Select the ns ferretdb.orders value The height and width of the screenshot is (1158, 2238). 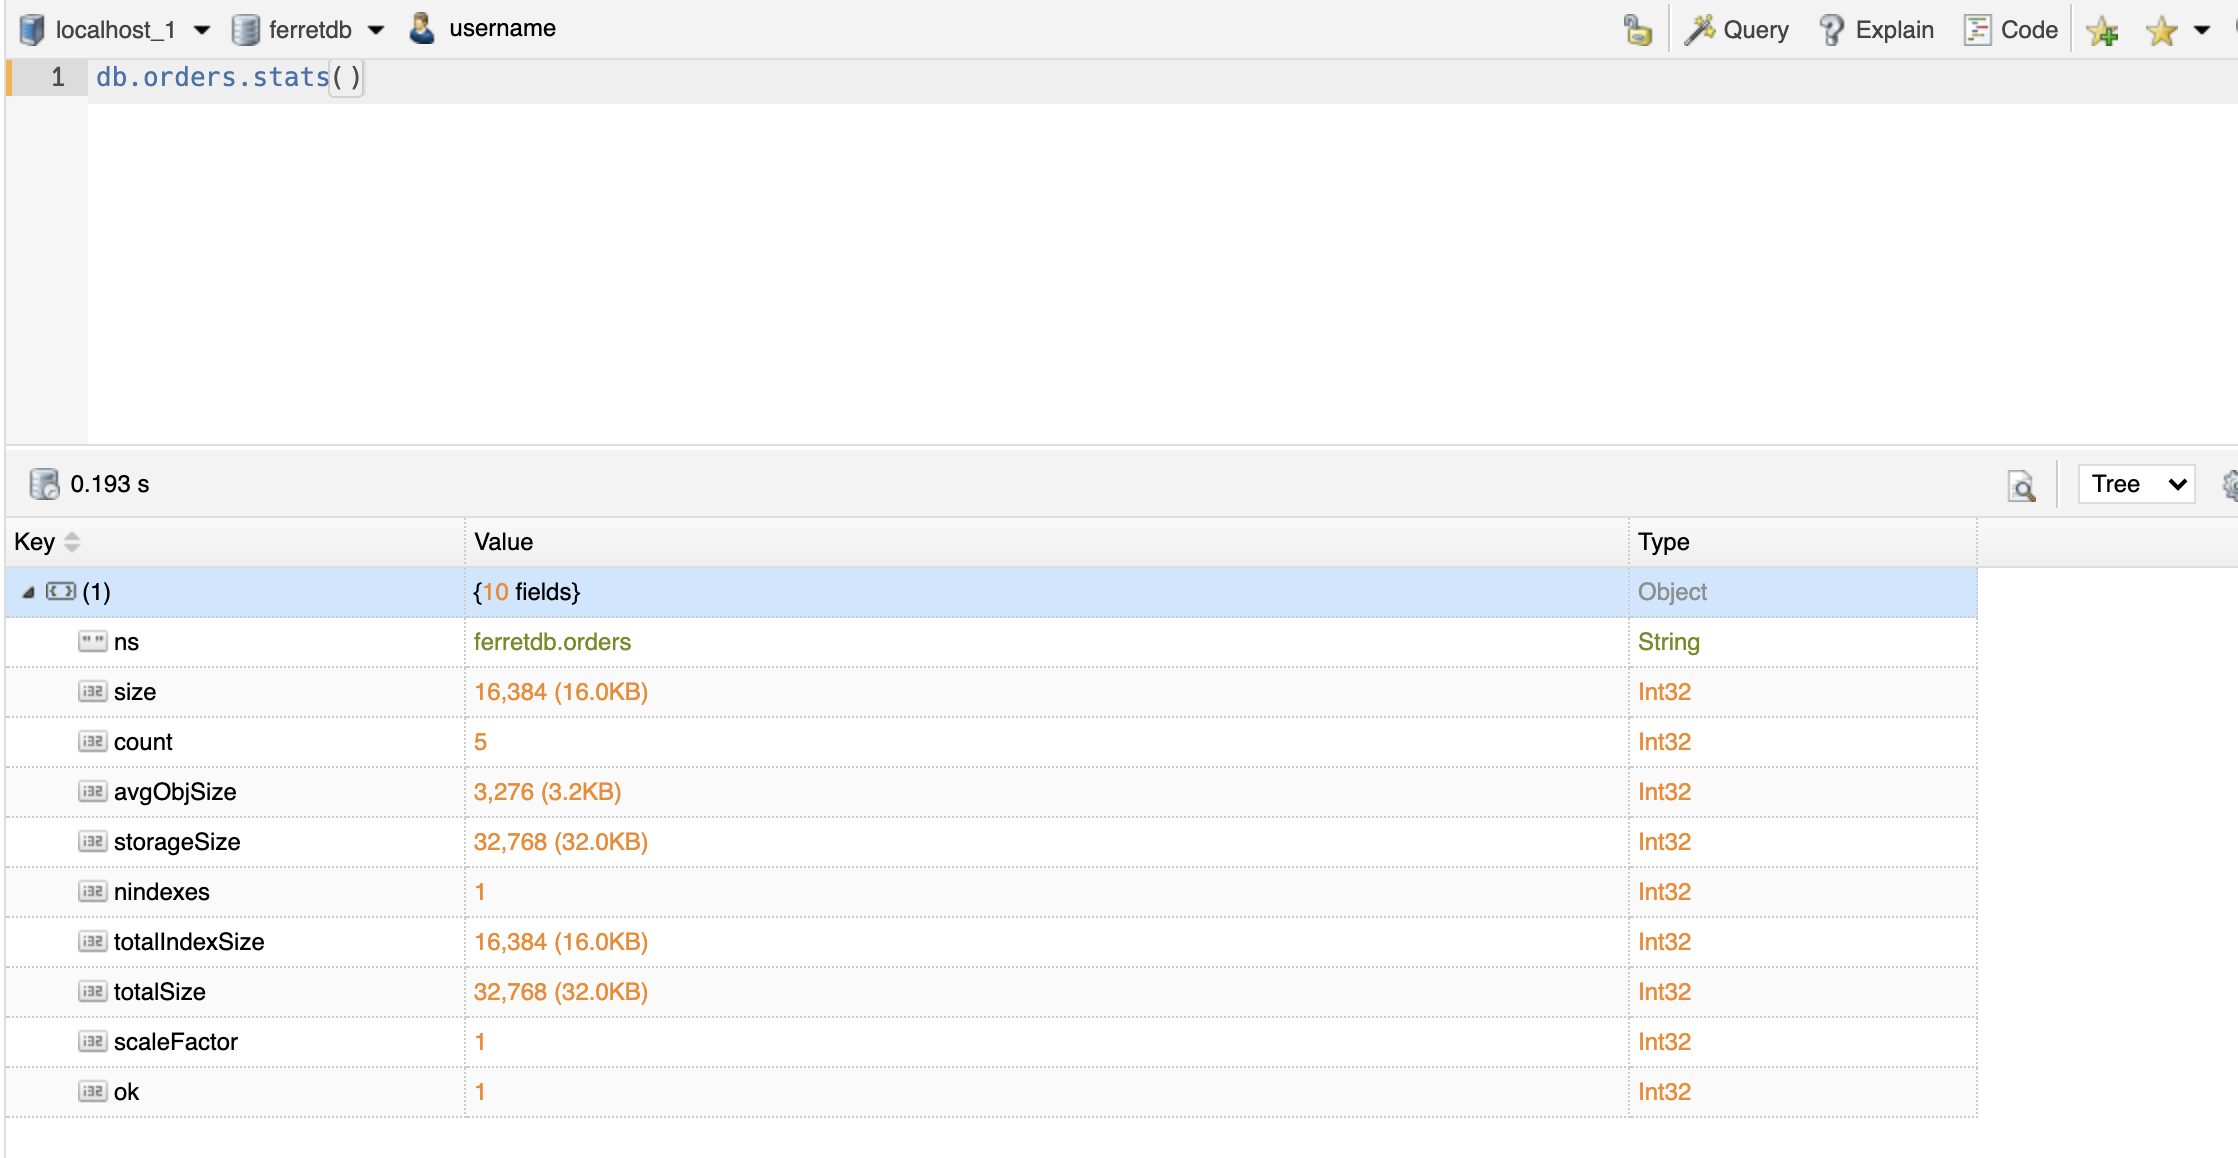pyautogui.click(x=552, y=642)
